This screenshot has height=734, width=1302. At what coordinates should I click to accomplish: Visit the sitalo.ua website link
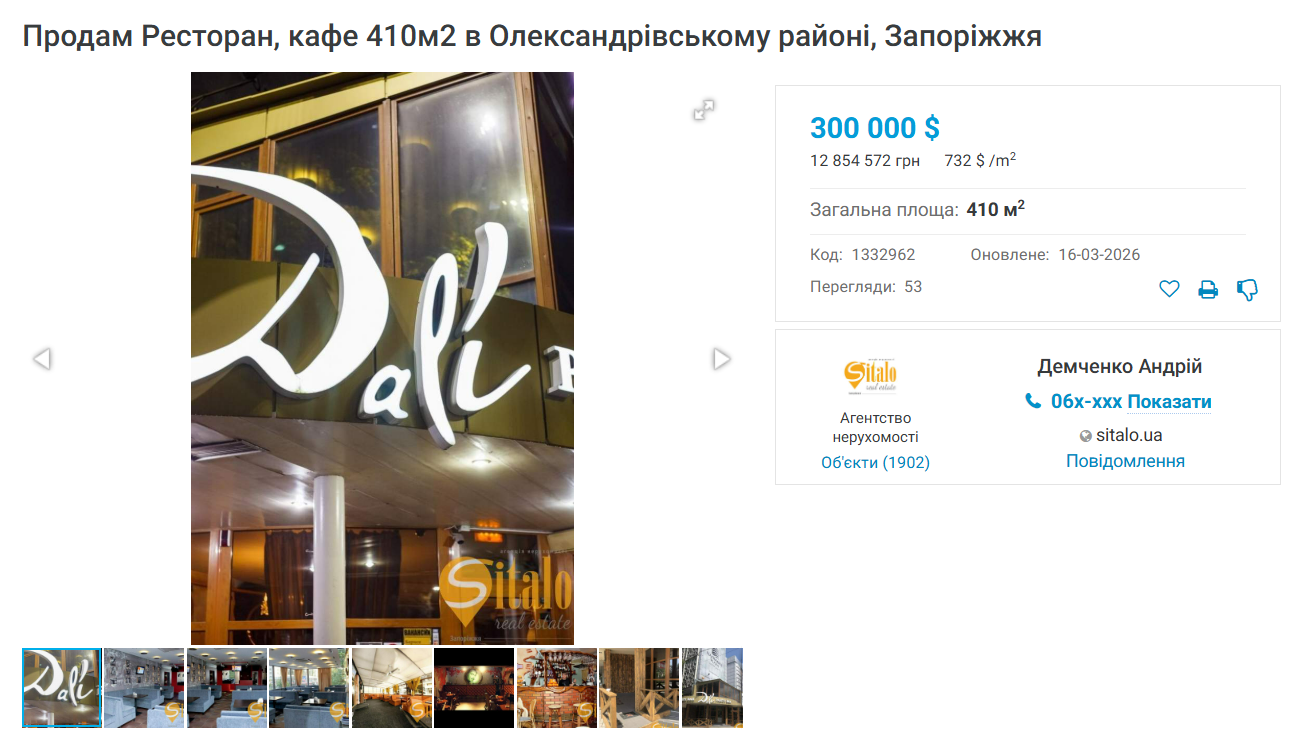[1129, 435]
